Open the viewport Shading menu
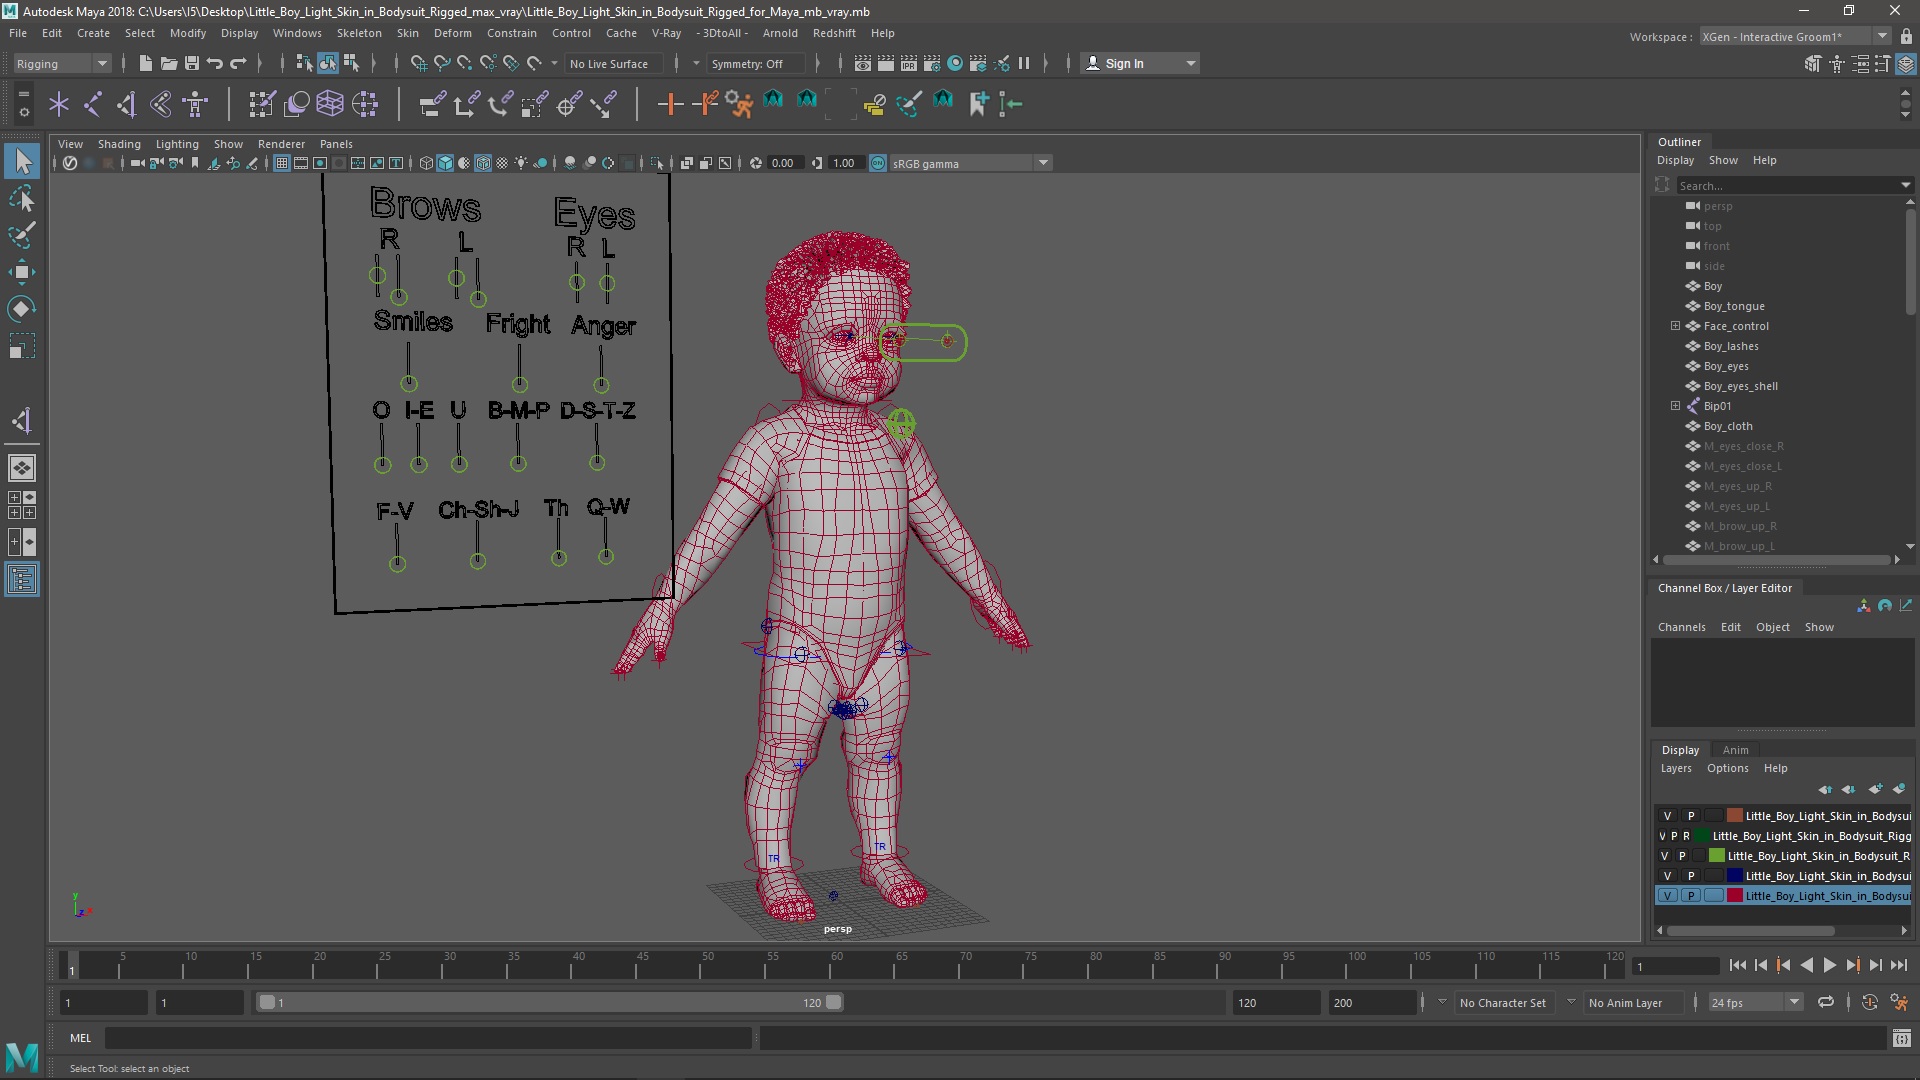Viewport: 1920px width, 1080px height. click(x=119, y=144)
